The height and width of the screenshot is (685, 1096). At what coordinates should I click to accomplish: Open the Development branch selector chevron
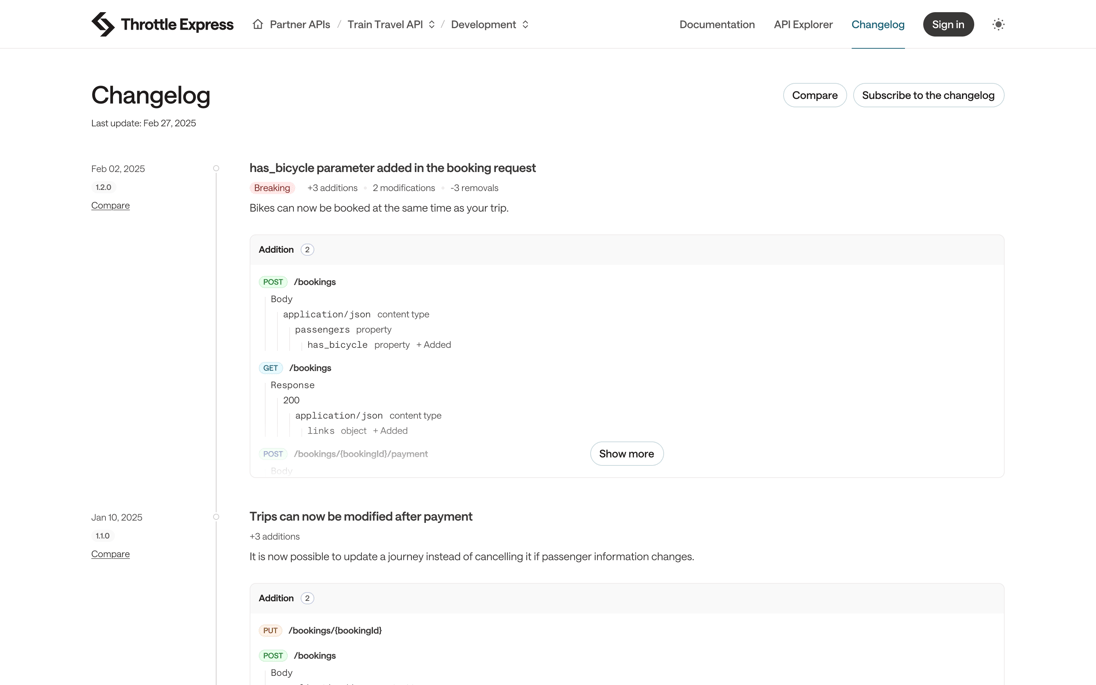pyautogui.click(x=525, y=23)
